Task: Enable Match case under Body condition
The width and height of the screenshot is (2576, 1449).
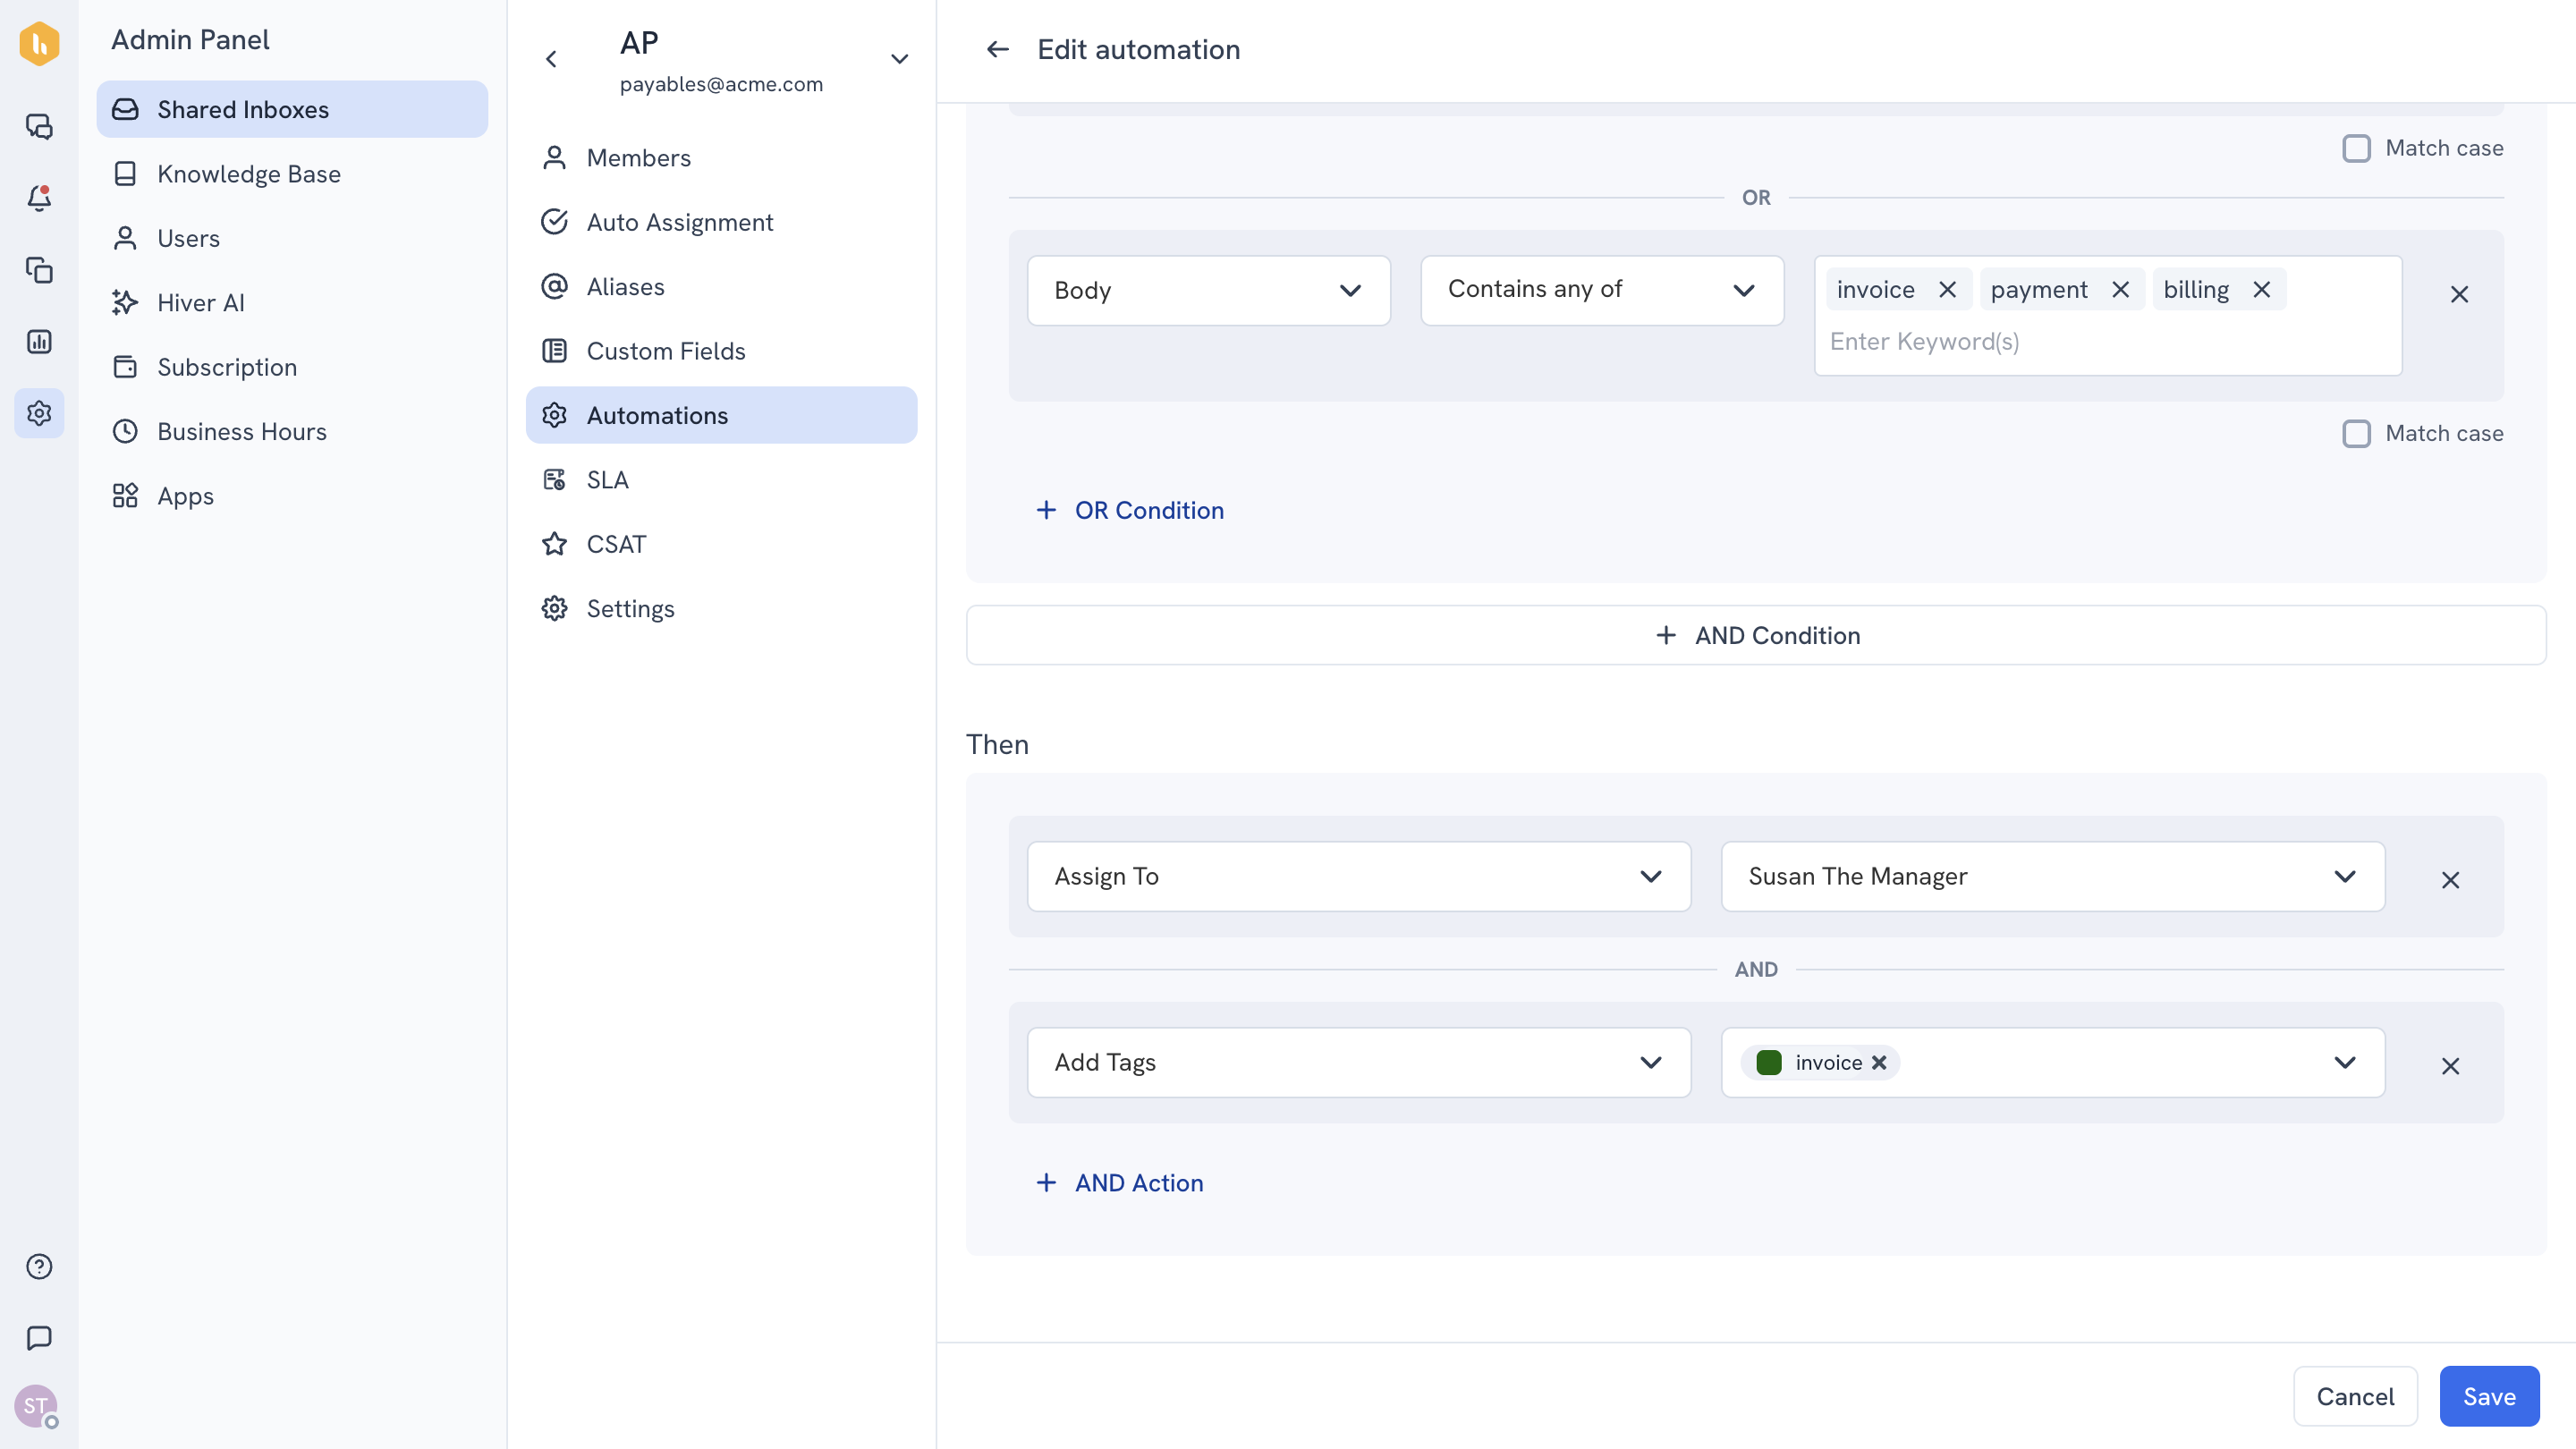Action: [2356, 433]
